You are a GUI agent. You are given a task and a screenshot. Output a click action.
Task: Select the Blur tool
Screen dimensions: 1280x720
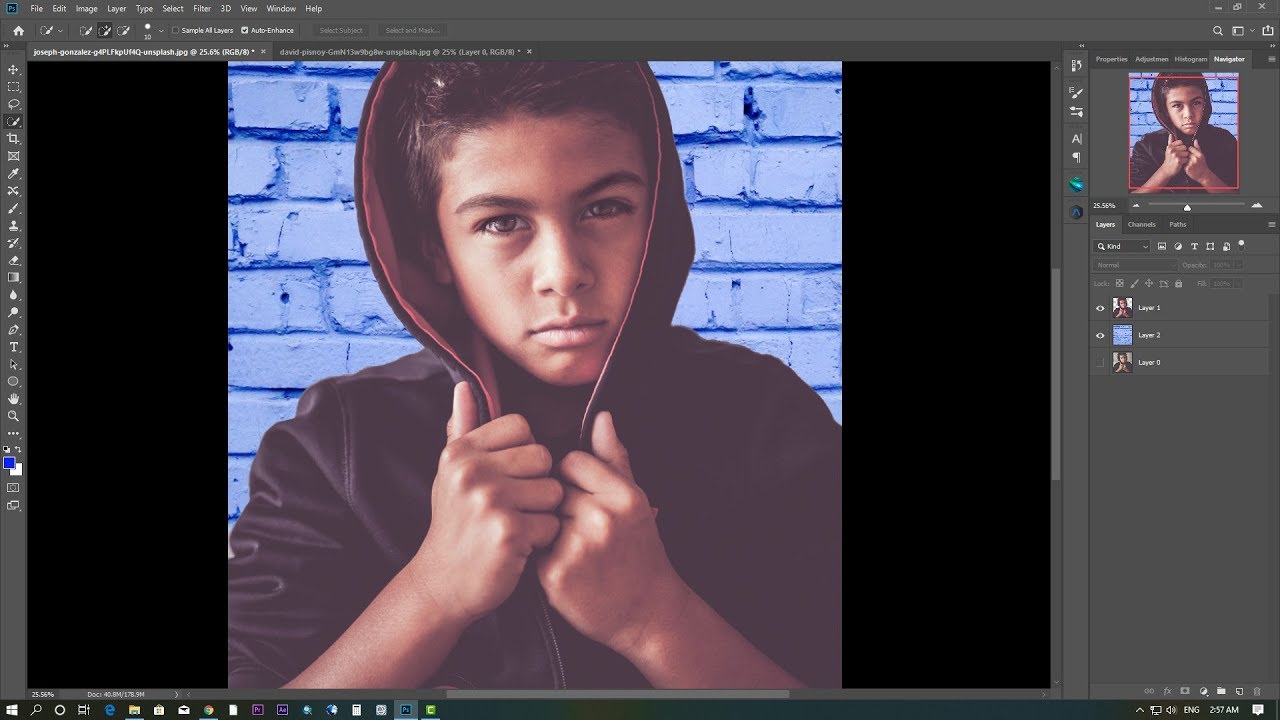14,295
